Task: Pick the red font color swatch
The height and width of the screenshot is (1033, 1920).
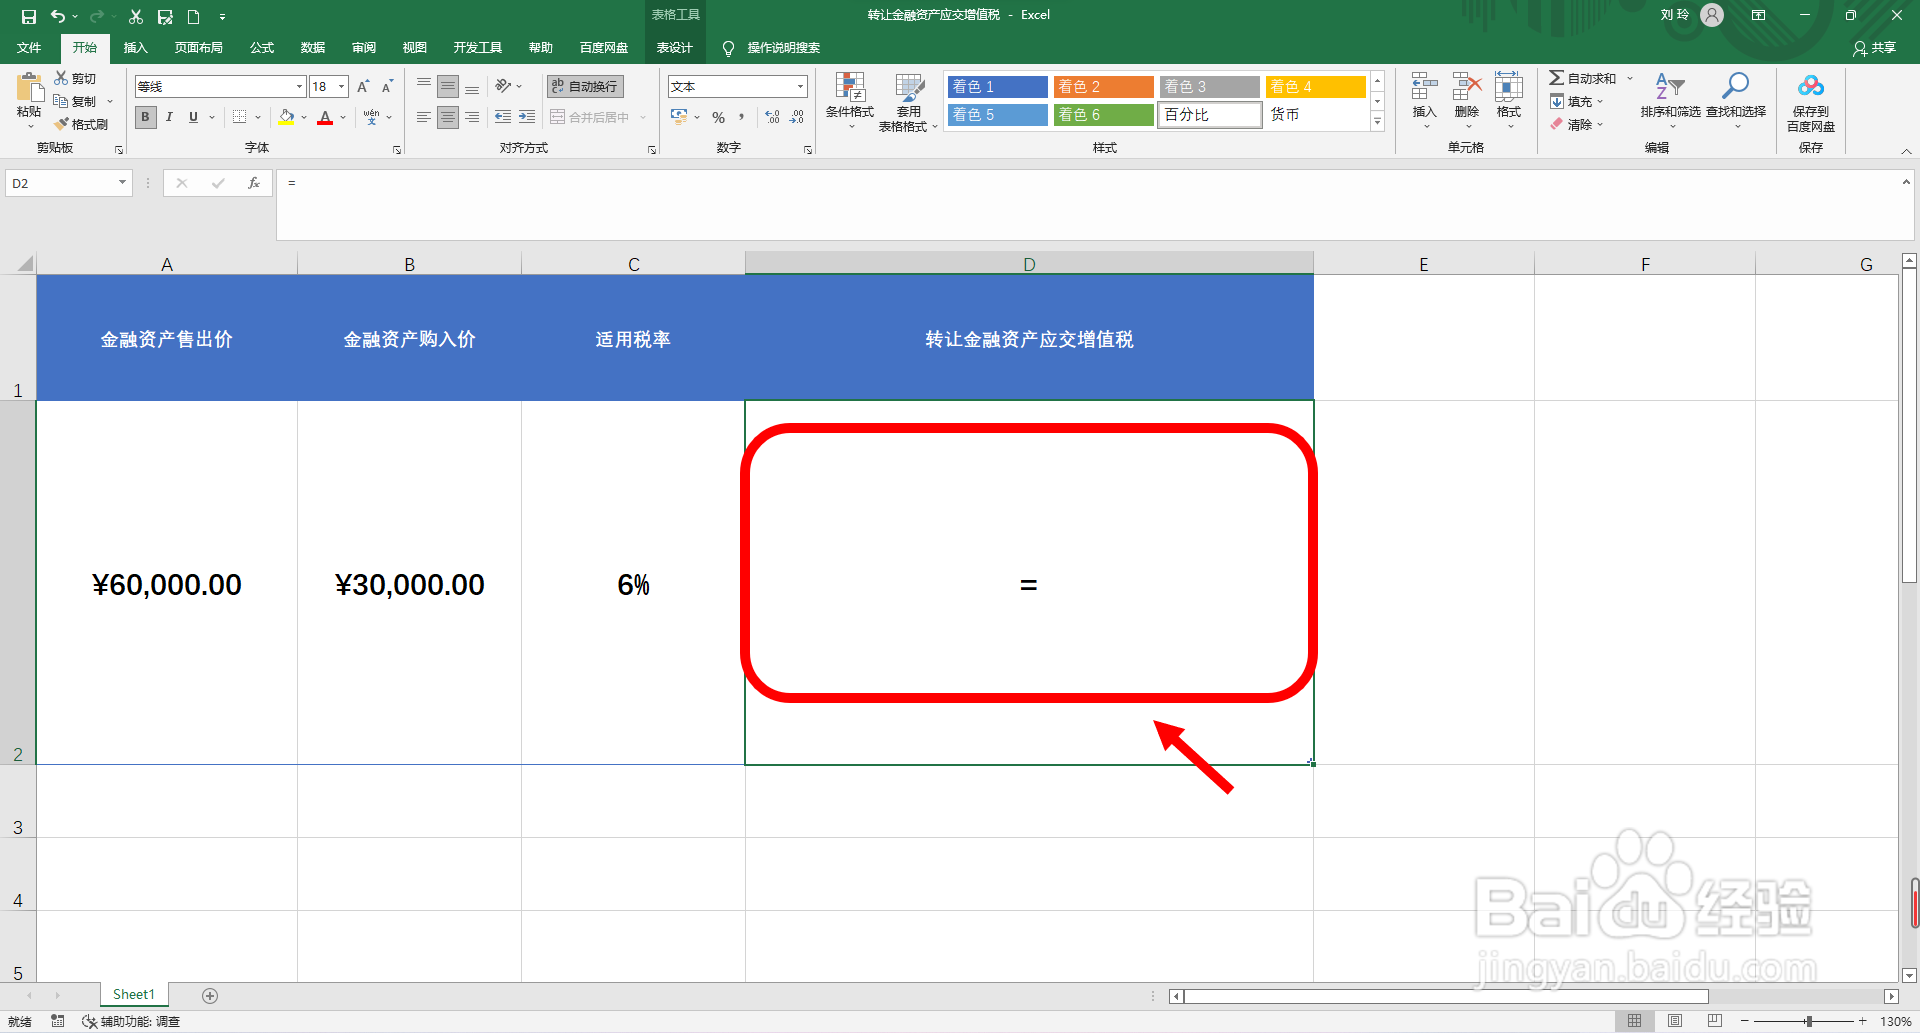Action: [x=325, y=117]
